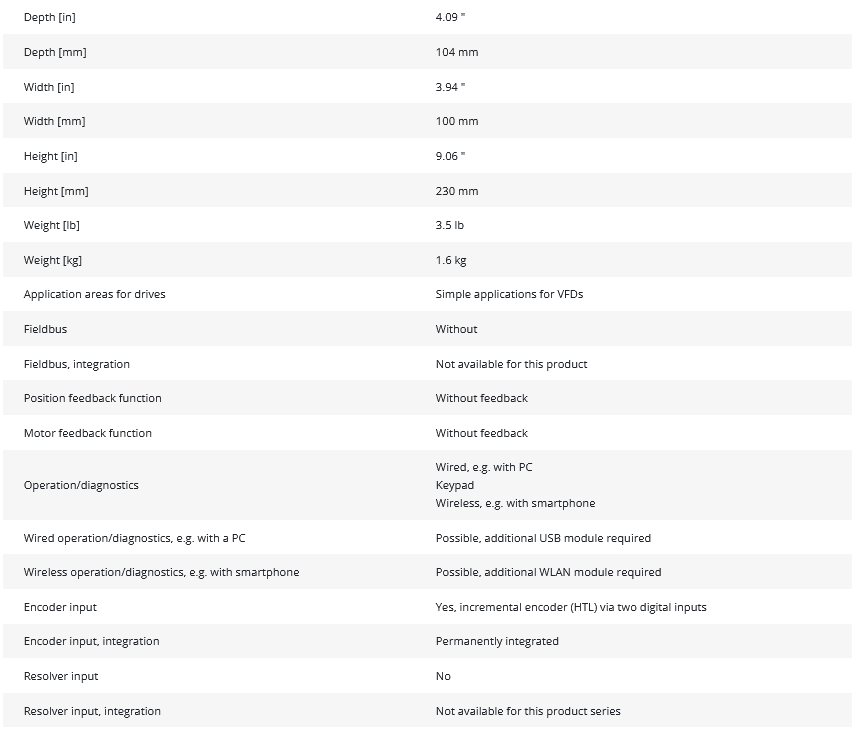The image size is (857, 732).
Task: Click the "3.5 lb" weight value
Action: [x=450, y=225]
